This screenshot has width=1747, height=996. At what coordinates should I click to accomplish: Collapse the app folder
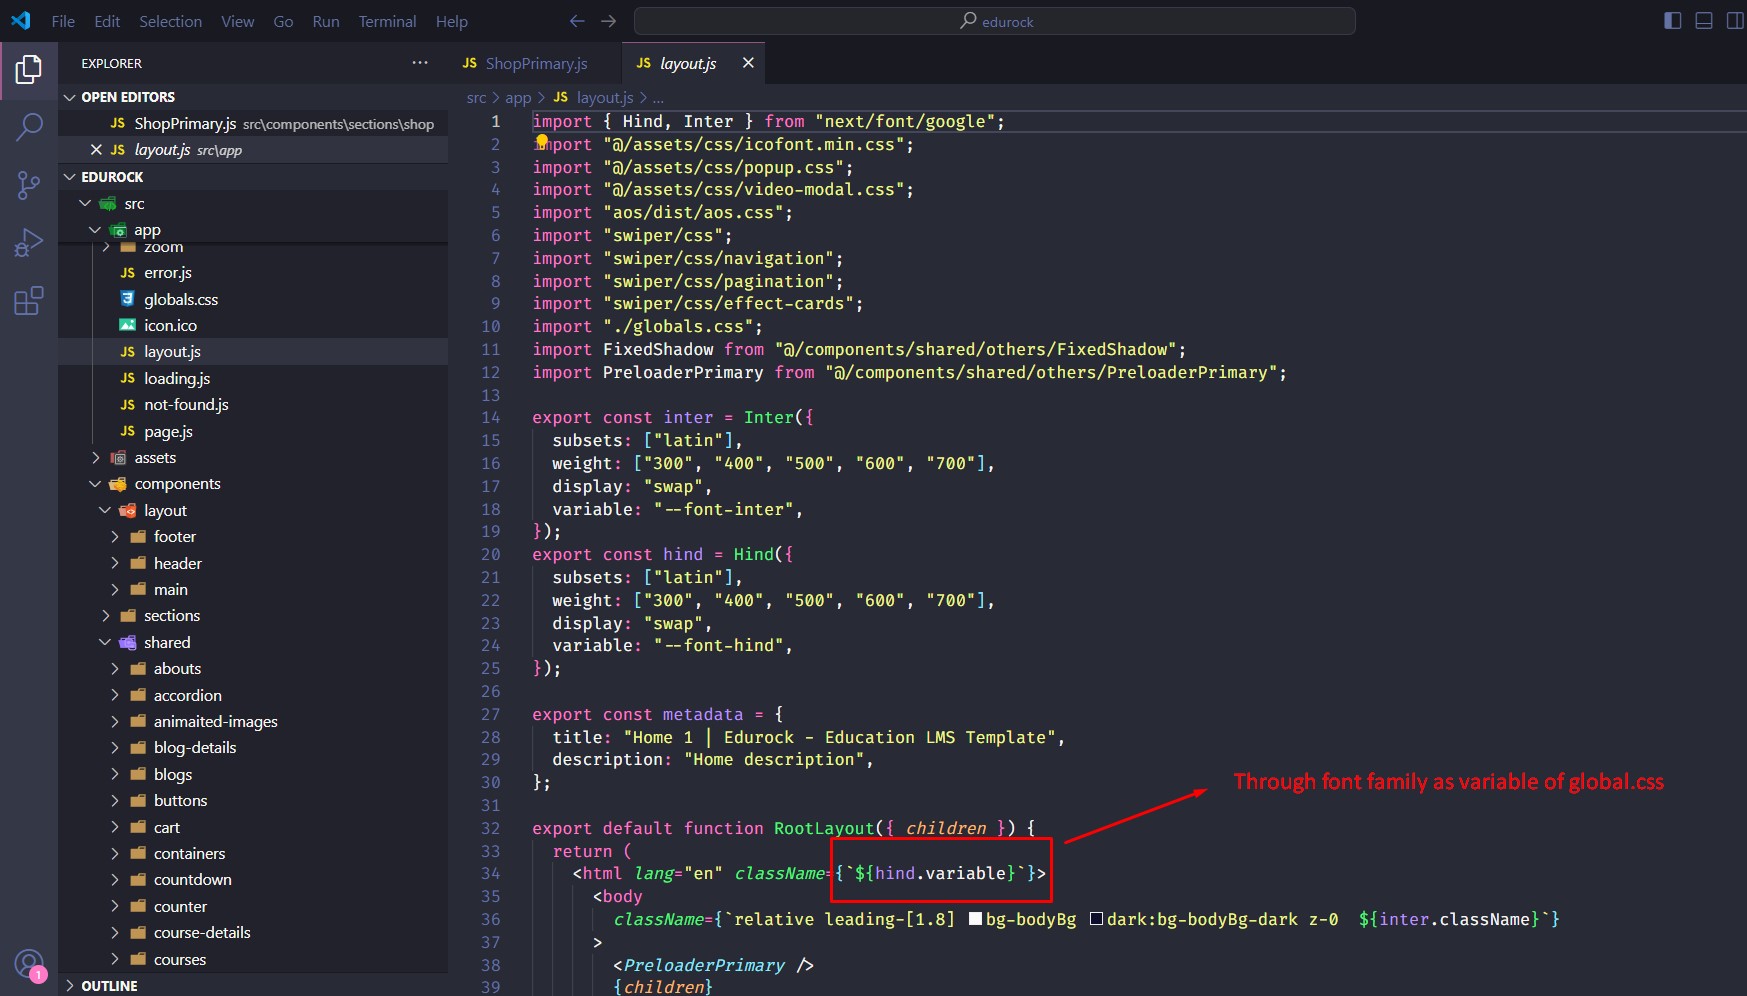(253, 230)
